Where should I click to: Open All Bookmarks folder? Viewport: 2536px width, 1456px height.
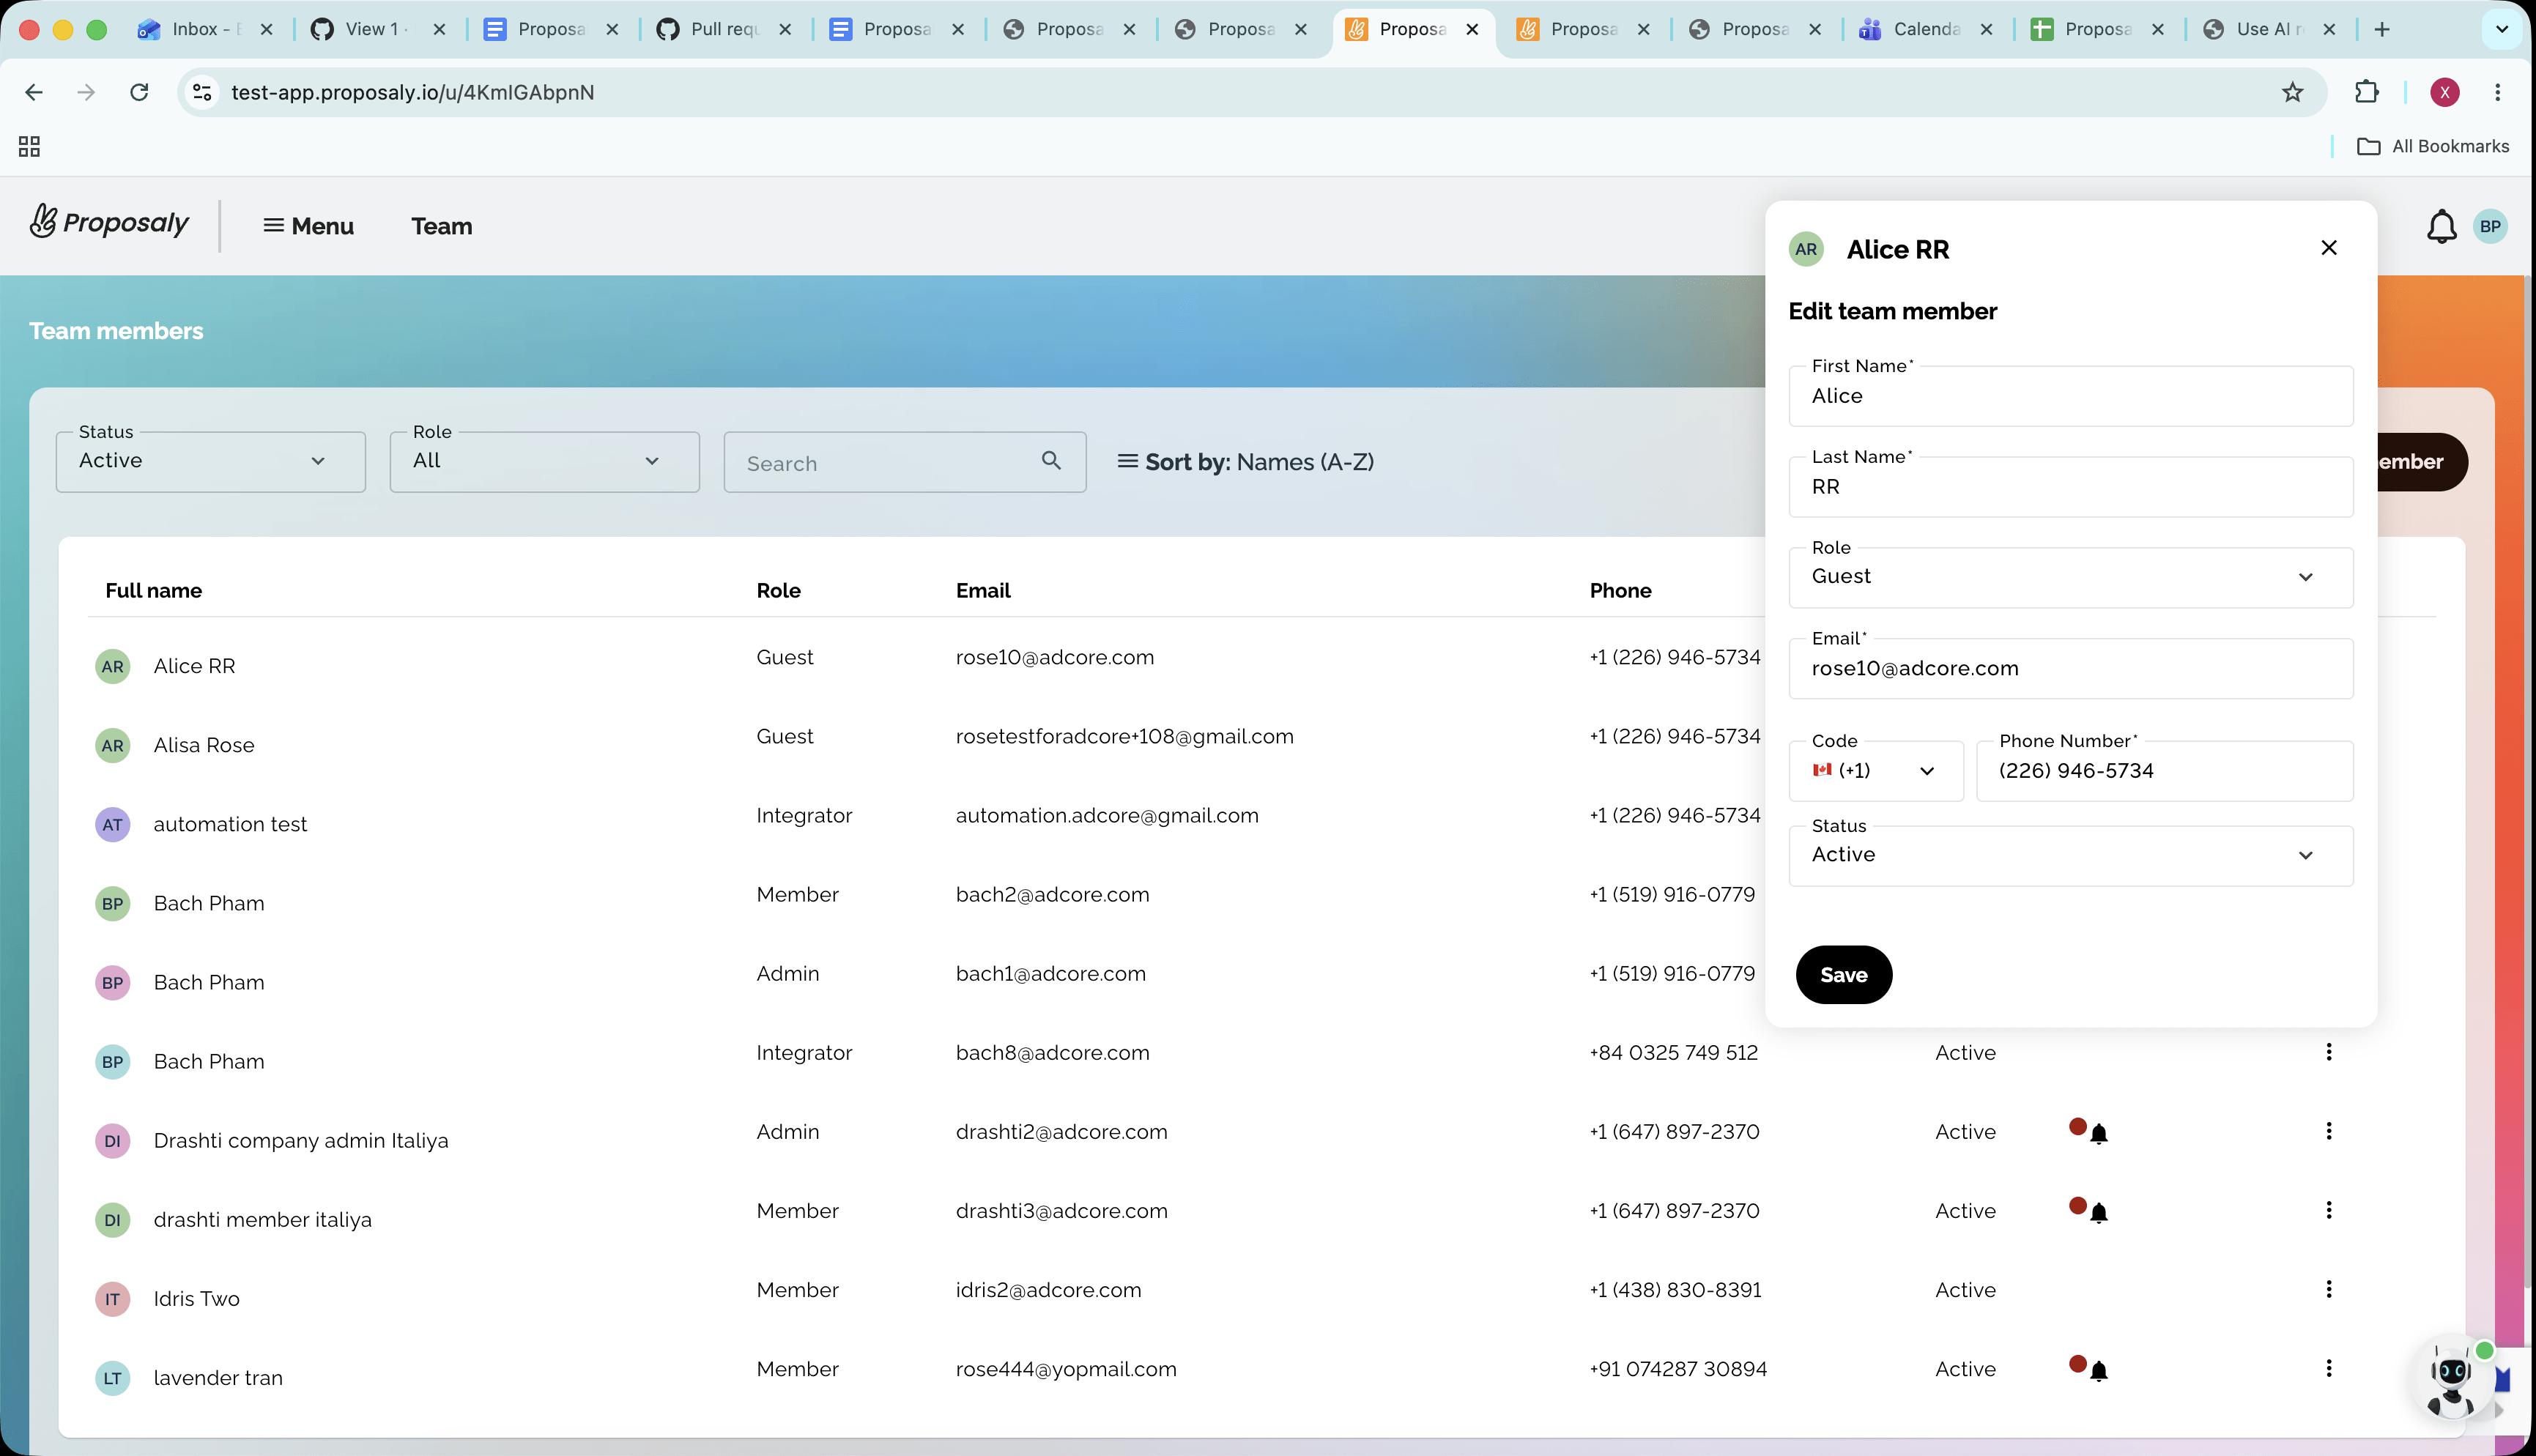[x=2433, y=147]
